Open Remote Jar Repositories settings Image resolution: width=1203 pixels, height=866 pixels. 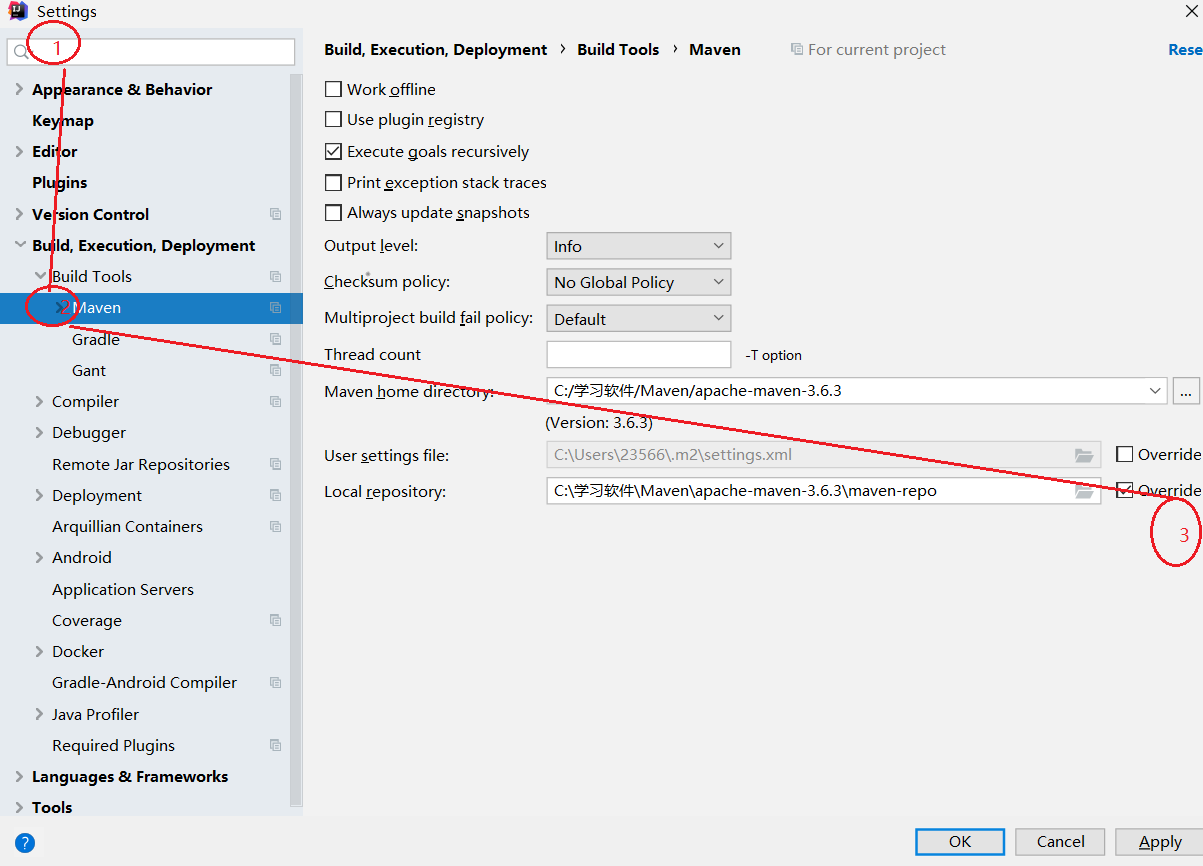click(141, 464)
